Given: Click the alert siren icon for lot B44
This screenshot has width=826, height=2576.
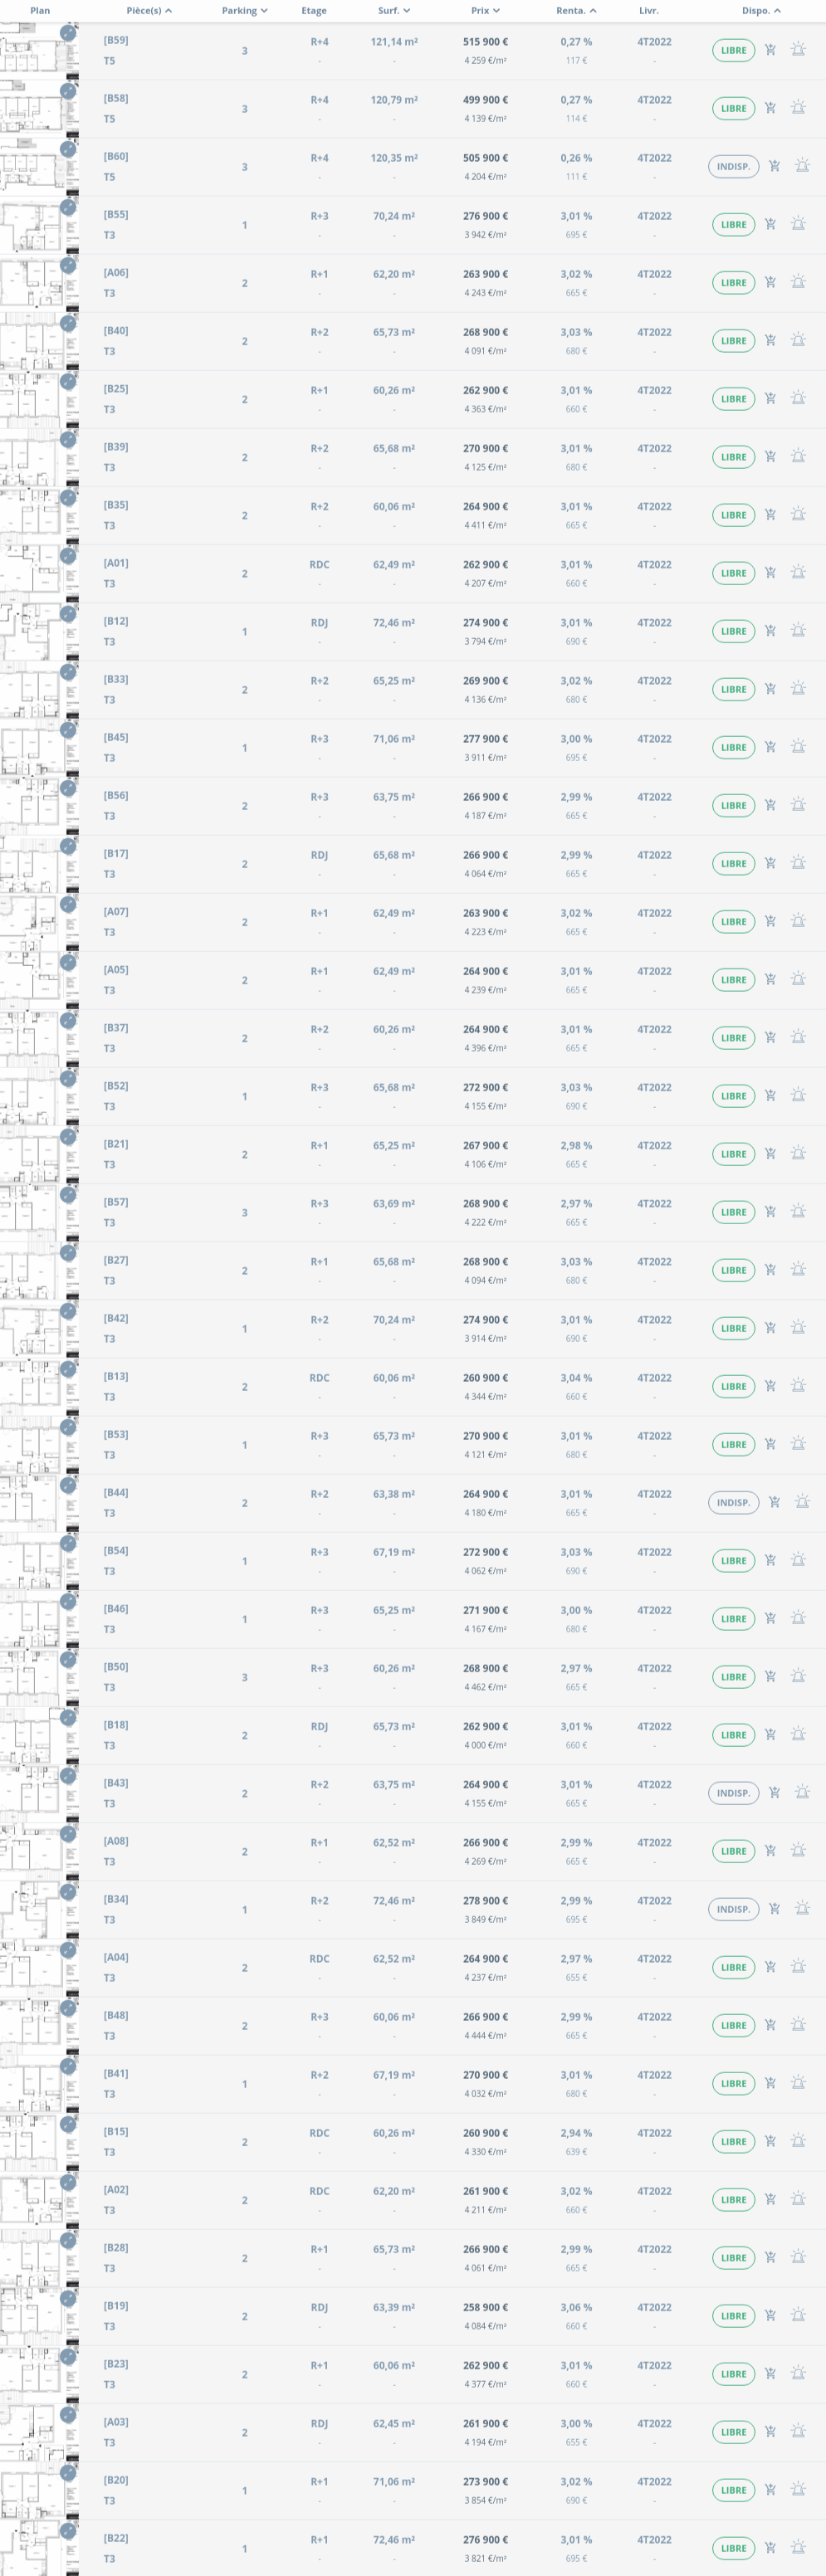Looking at the screenshot, I should pos(802,1501).
